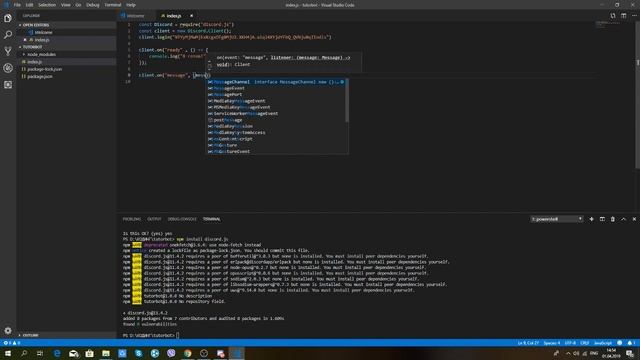Open the Edit menu
640x360 pixels.
tap(29, 5)
